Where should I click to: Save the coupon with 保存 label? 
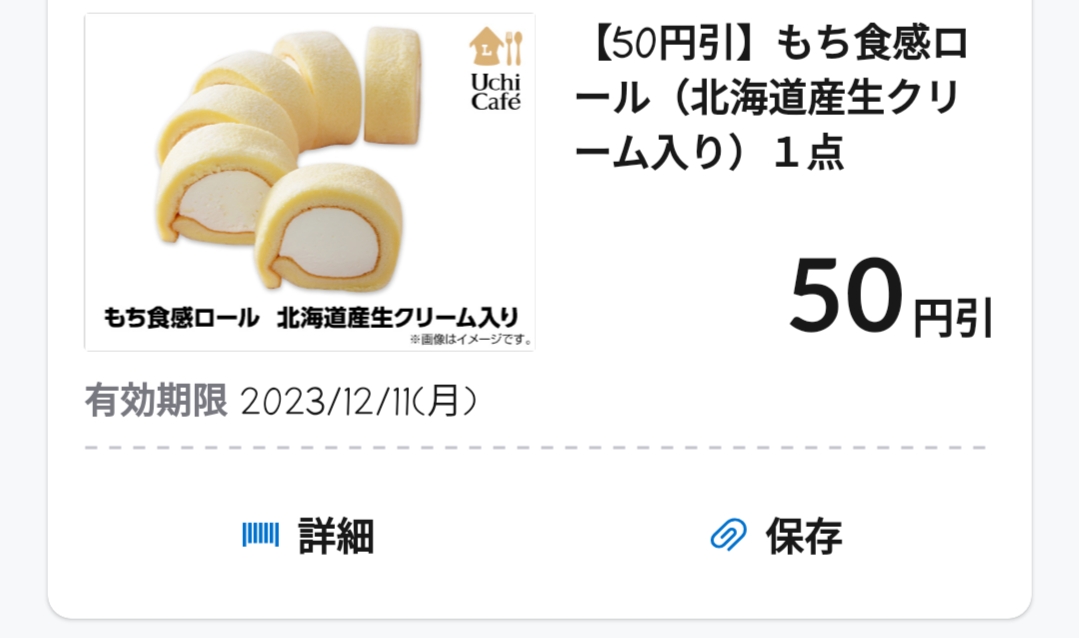804,535
